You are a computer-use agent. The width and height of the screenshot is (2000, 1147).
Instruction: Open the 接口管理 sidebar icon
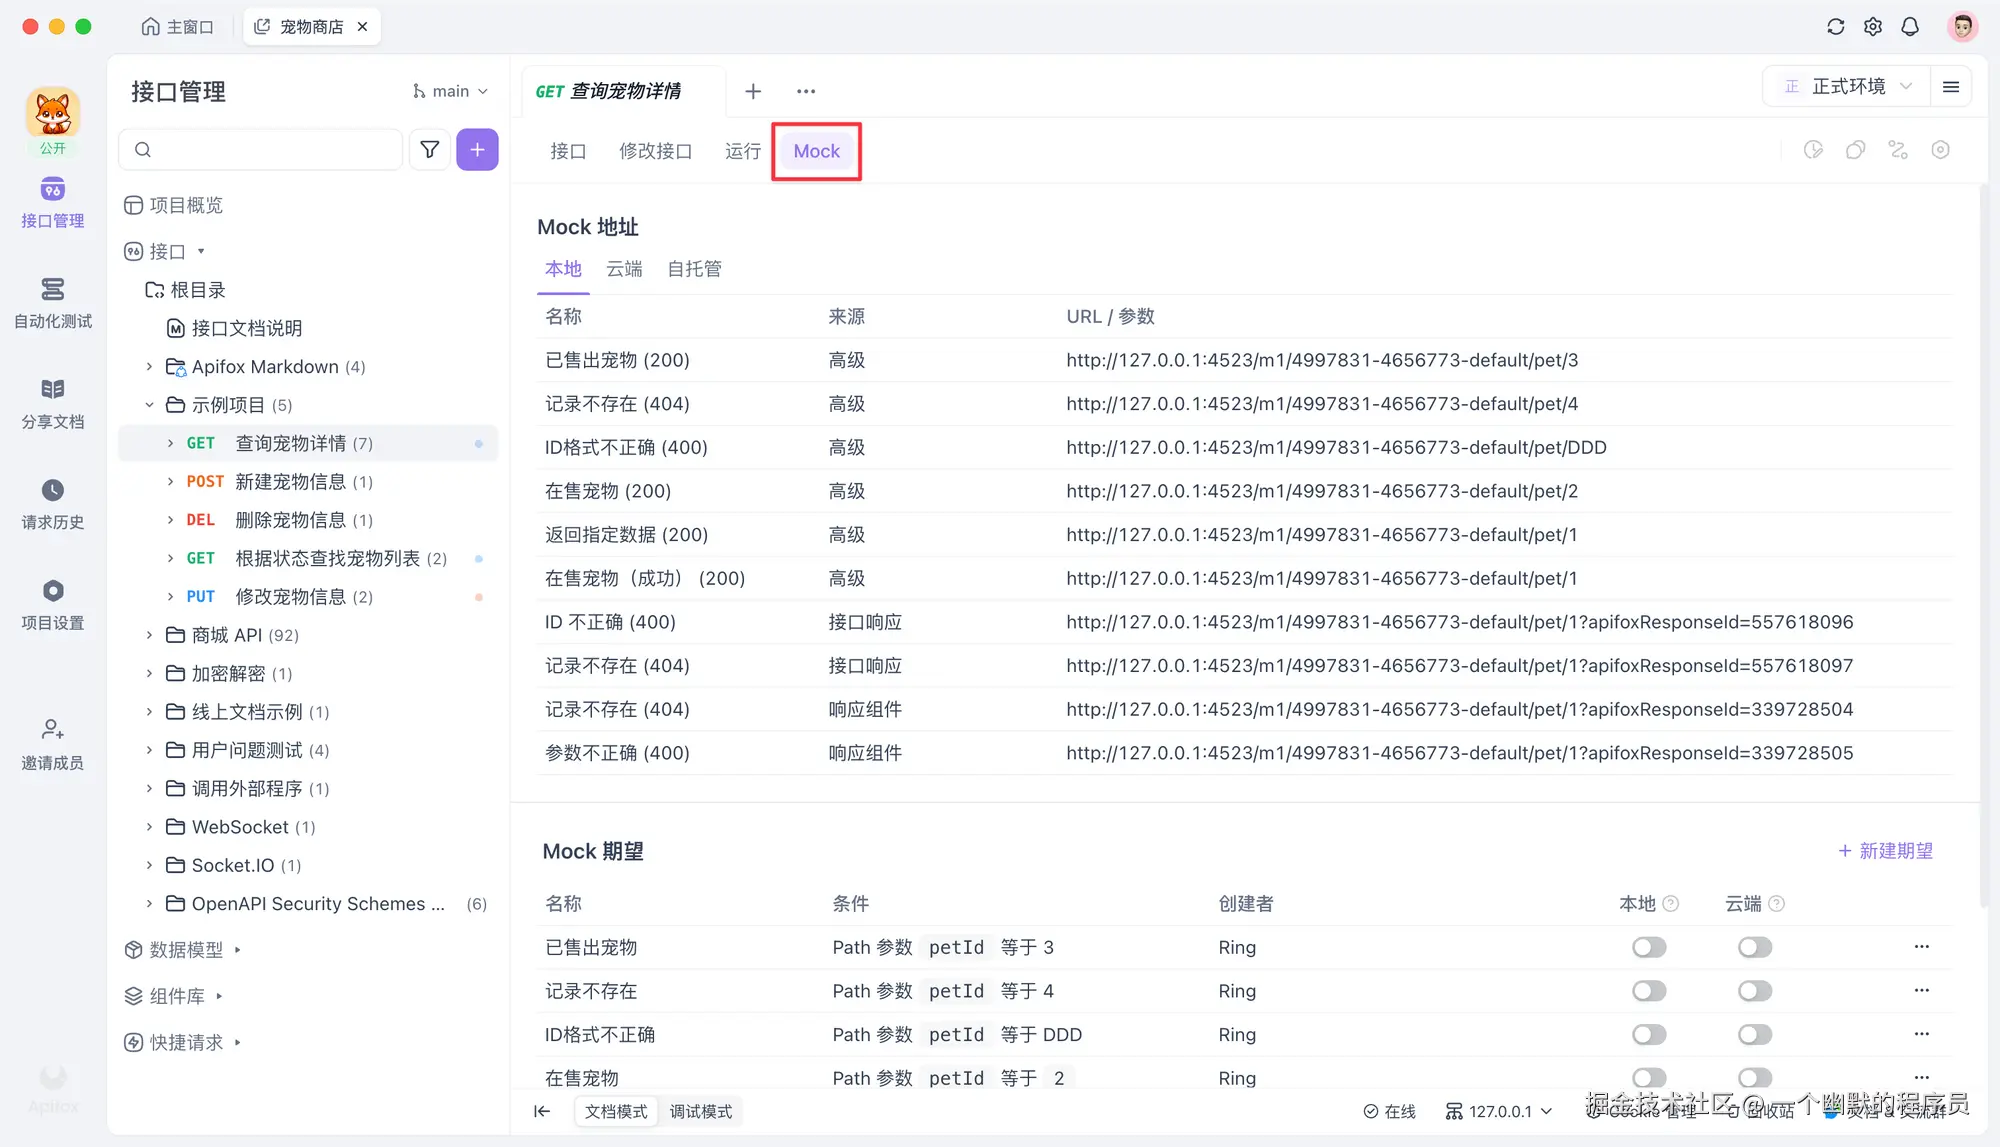(x=52, y=200)
